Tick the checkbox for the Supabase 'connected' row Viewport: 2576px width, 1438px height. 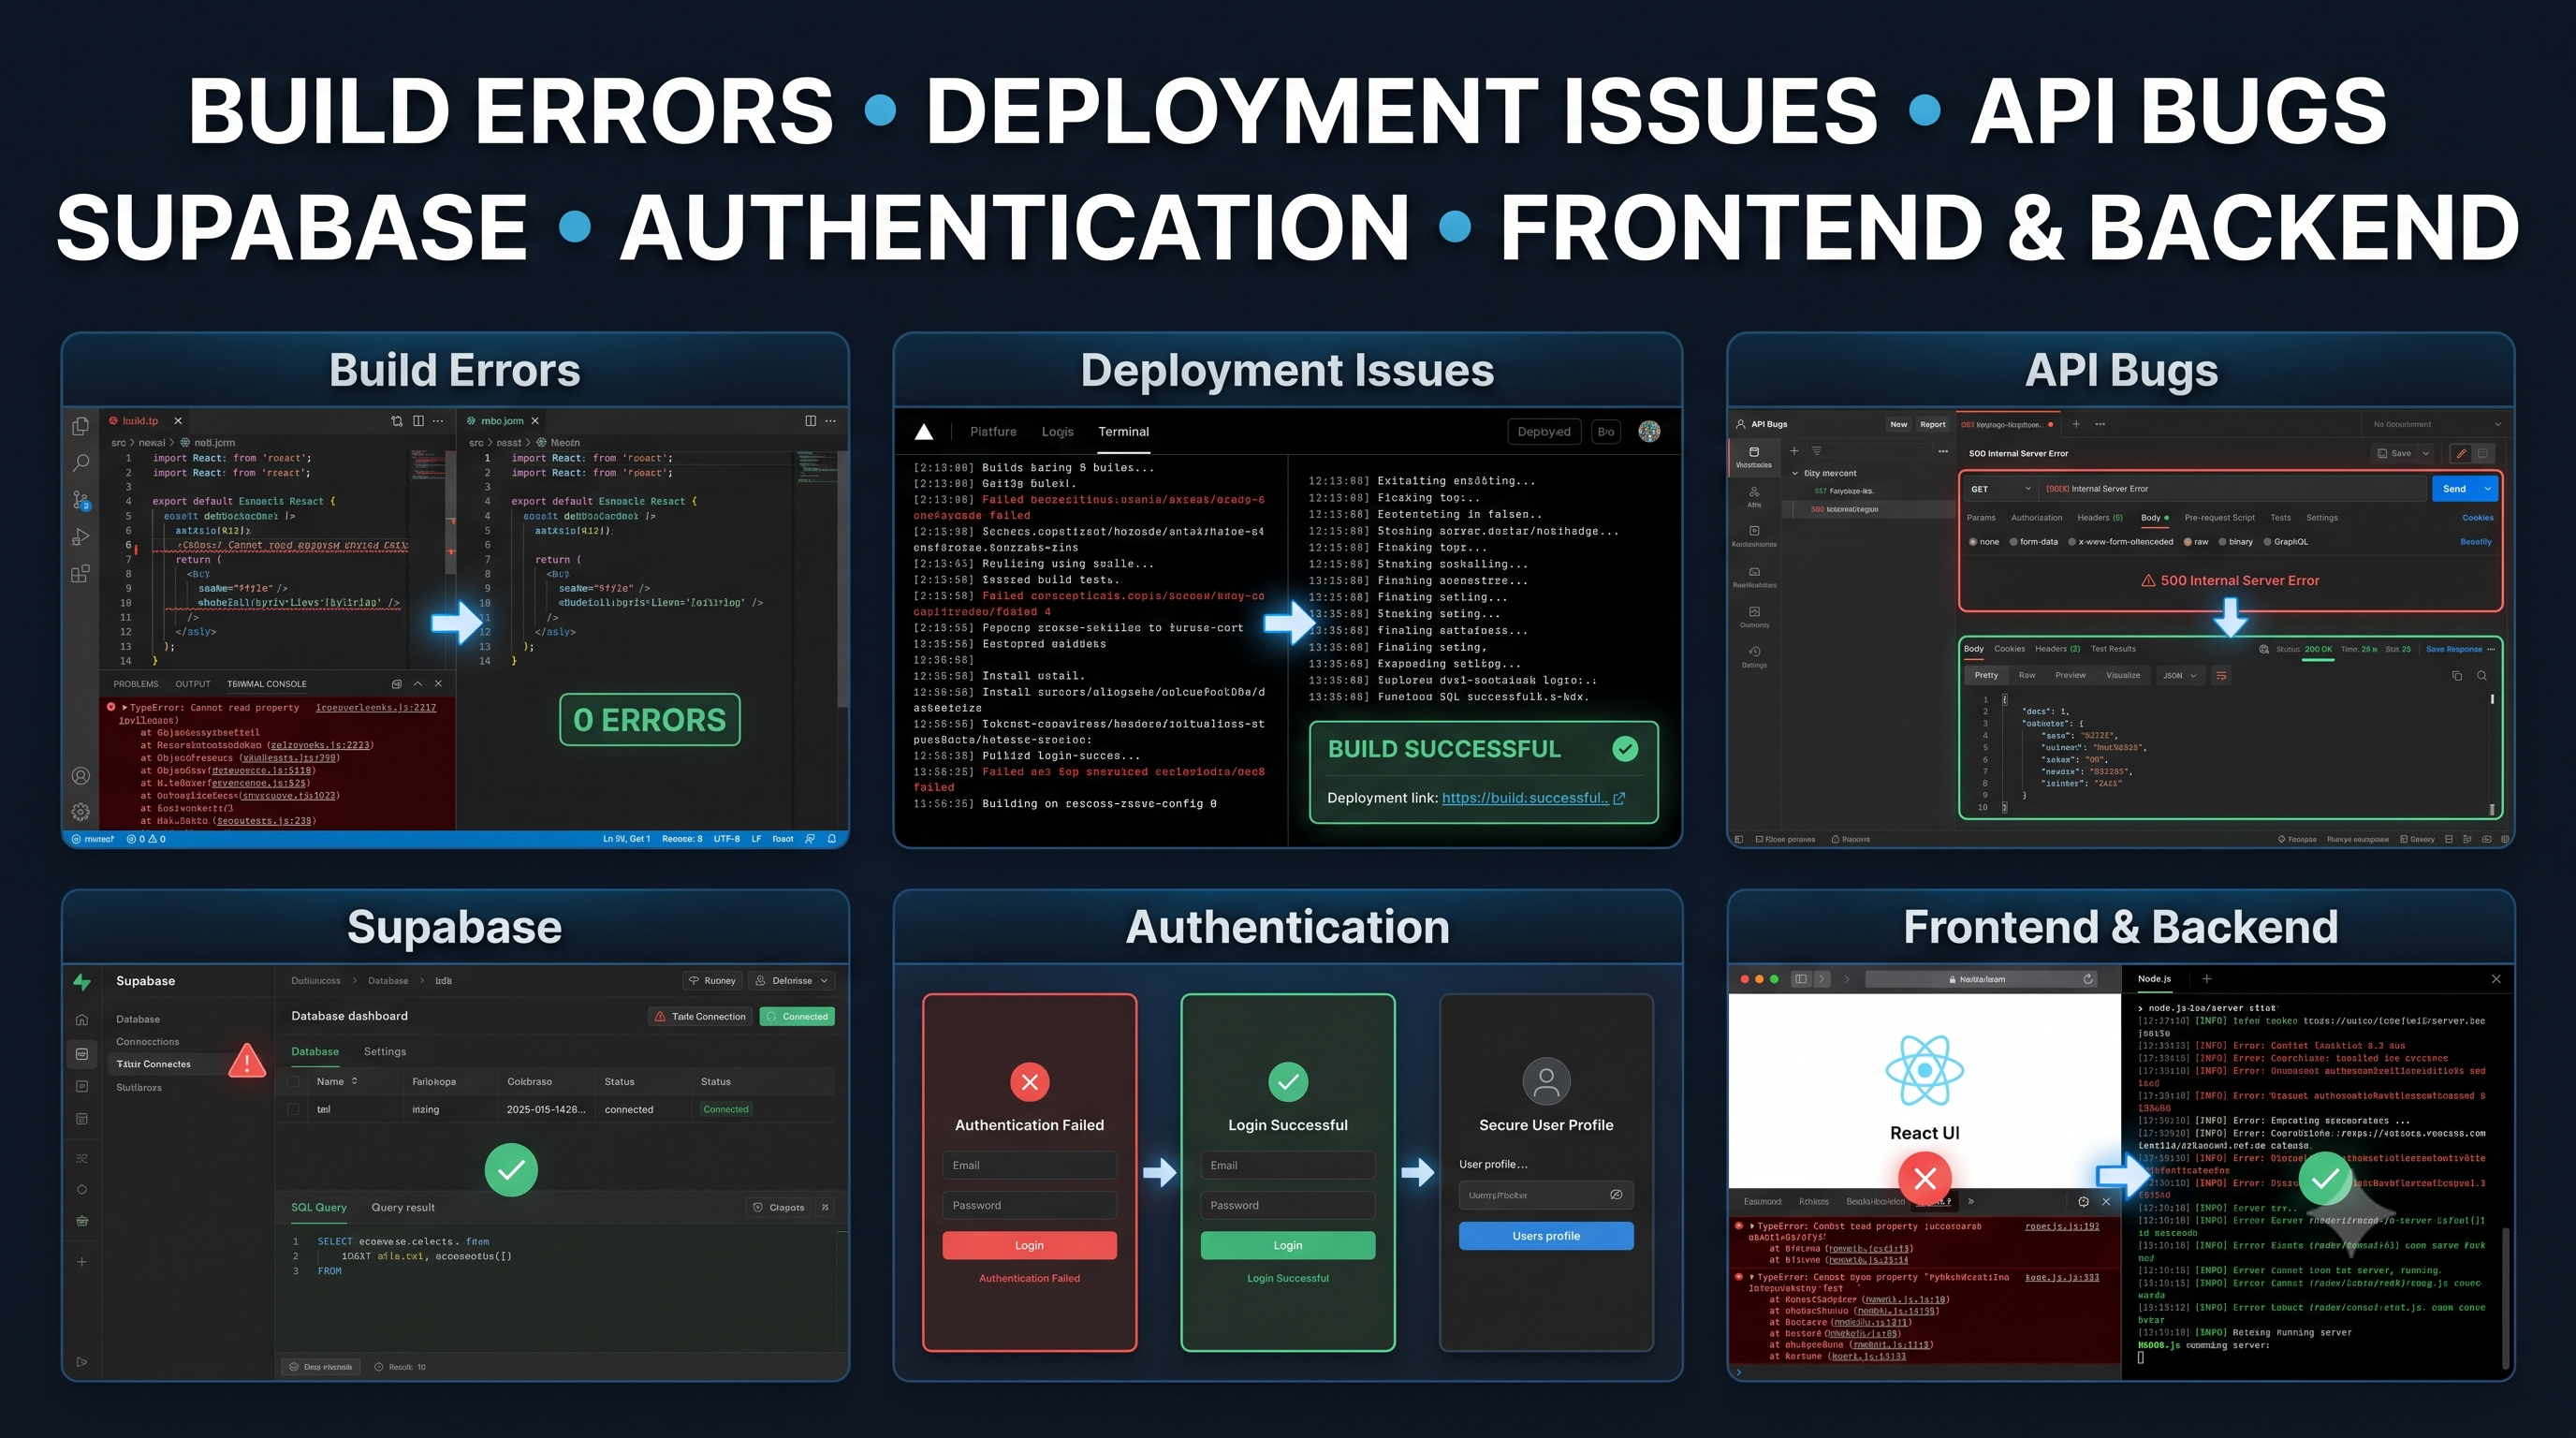[x=293, y=1109]
